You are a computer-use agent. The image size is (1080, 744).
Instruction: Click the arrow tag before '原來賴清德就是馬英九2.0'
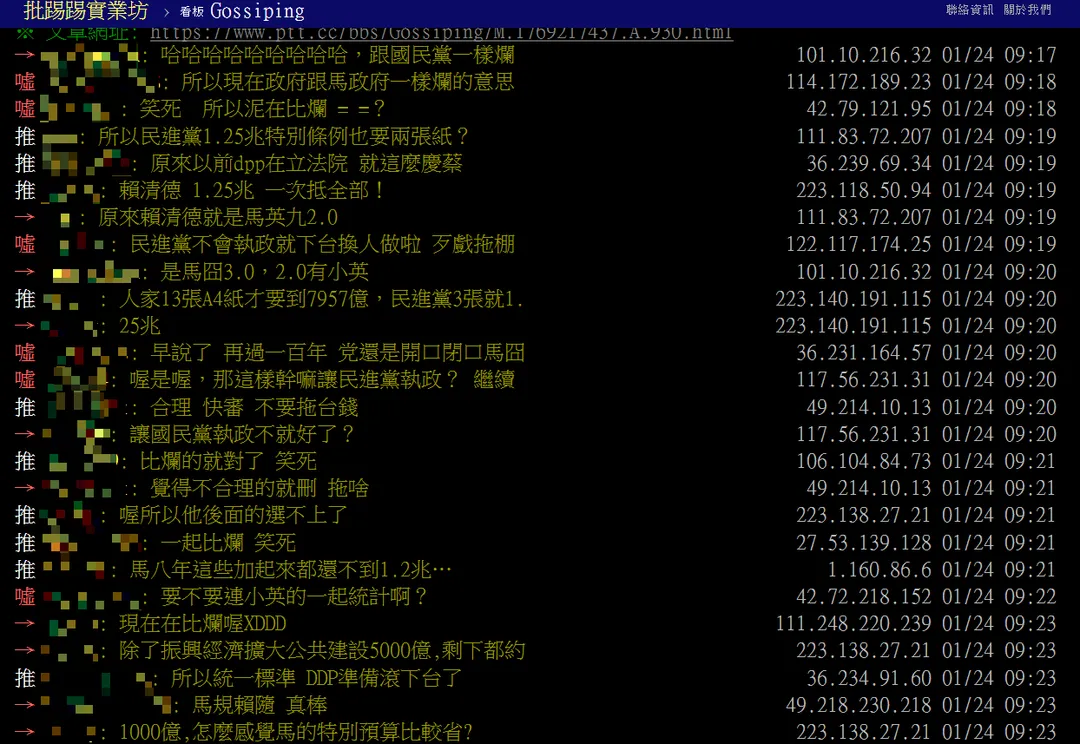[25, 218]
